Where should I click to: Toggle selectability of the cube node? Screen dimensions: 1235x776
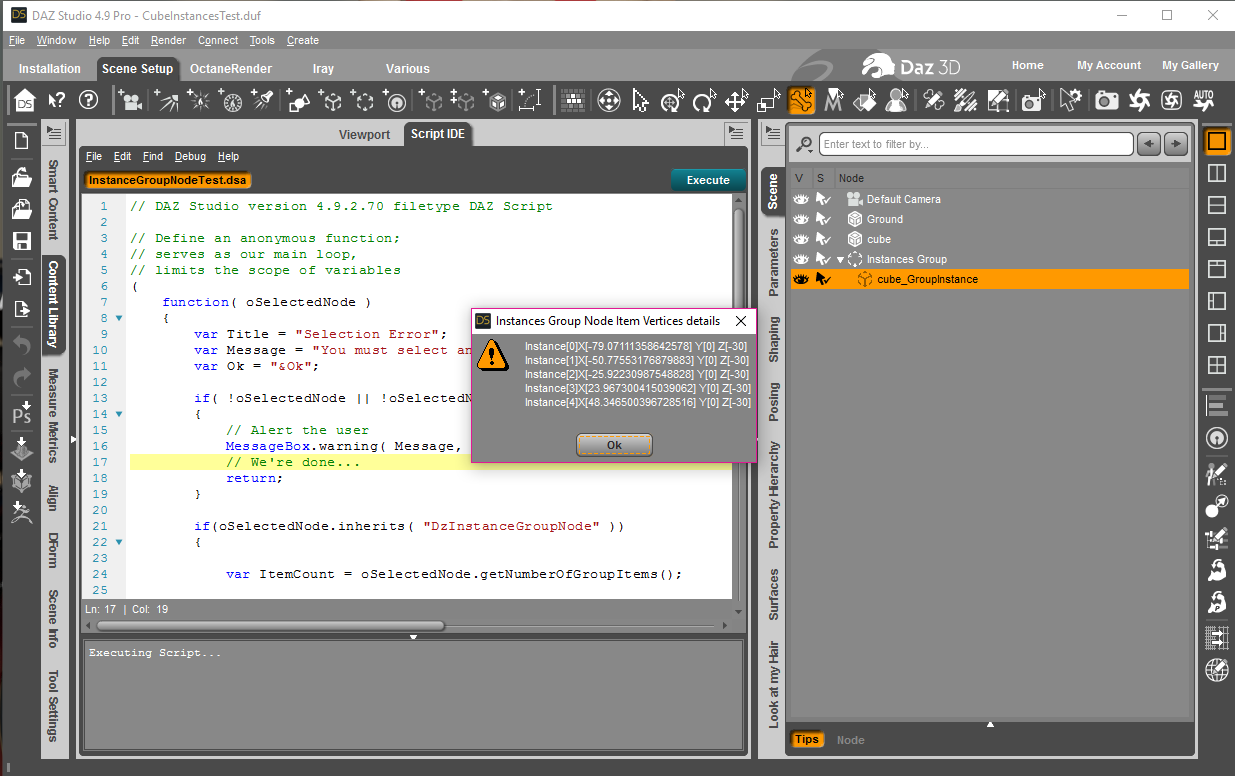point(823,239)
